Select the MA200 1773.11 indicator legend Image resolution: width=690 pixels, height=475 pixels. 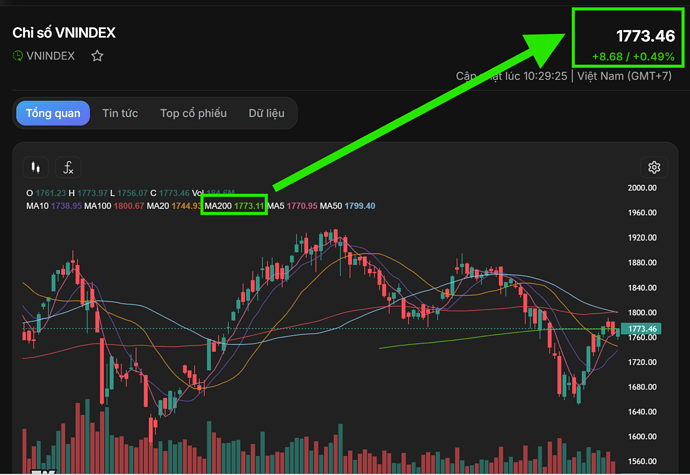234,206
